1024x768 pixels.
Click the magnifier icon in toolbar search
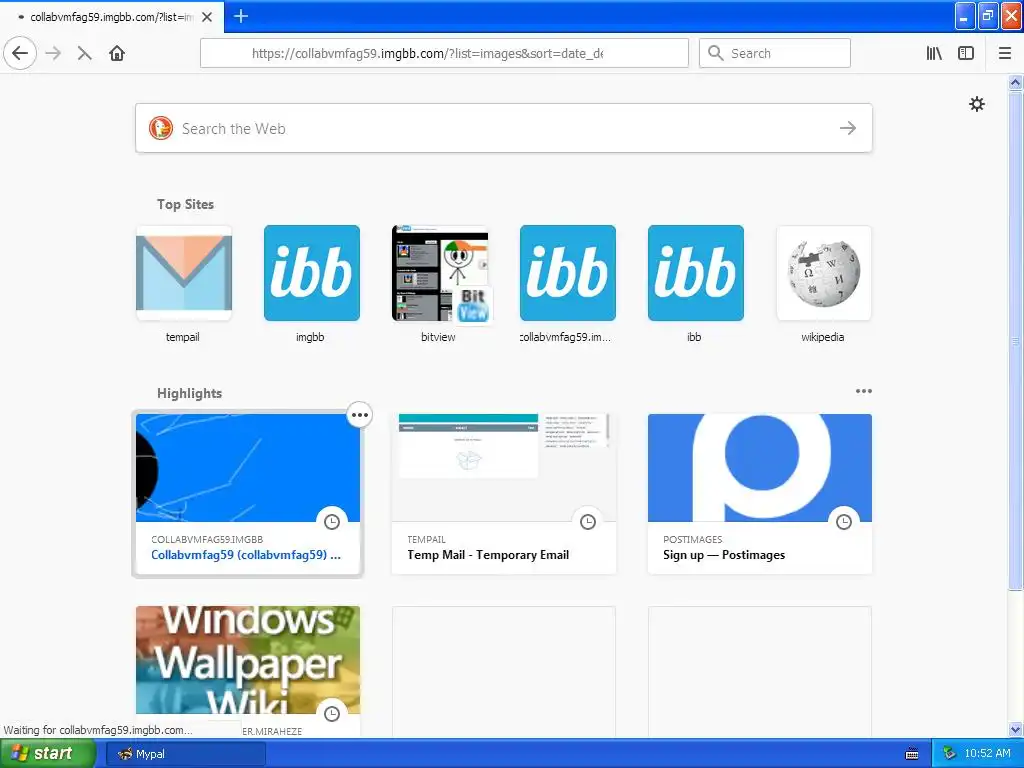point(716,53)
